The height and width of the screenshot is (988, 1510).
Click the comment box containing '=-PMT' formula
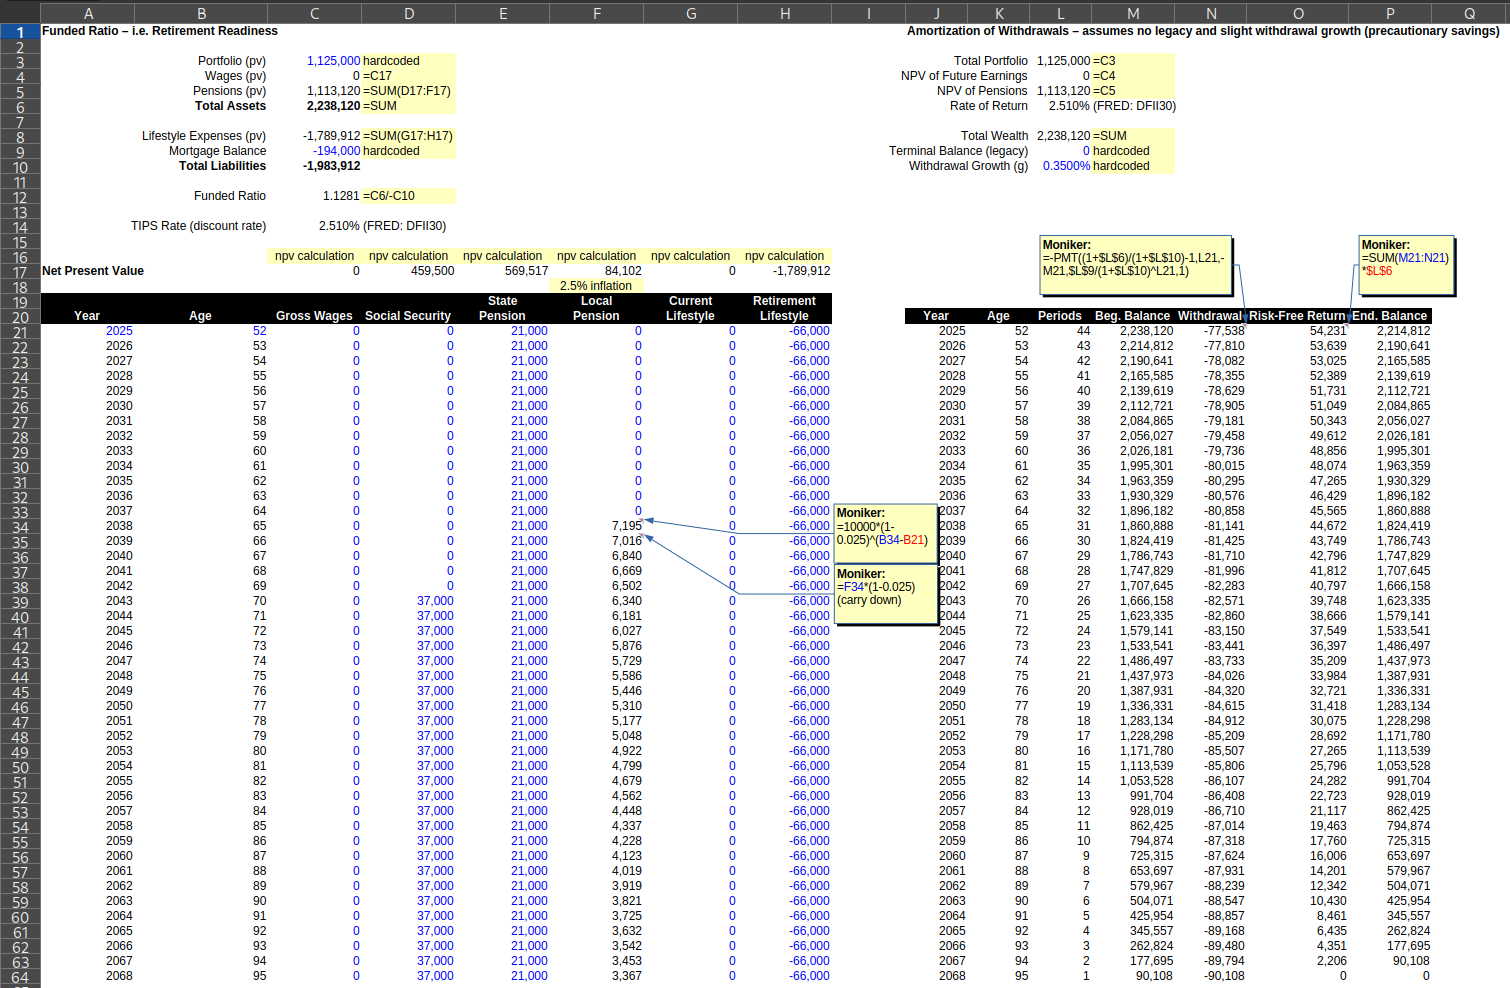pos(1135,265)
